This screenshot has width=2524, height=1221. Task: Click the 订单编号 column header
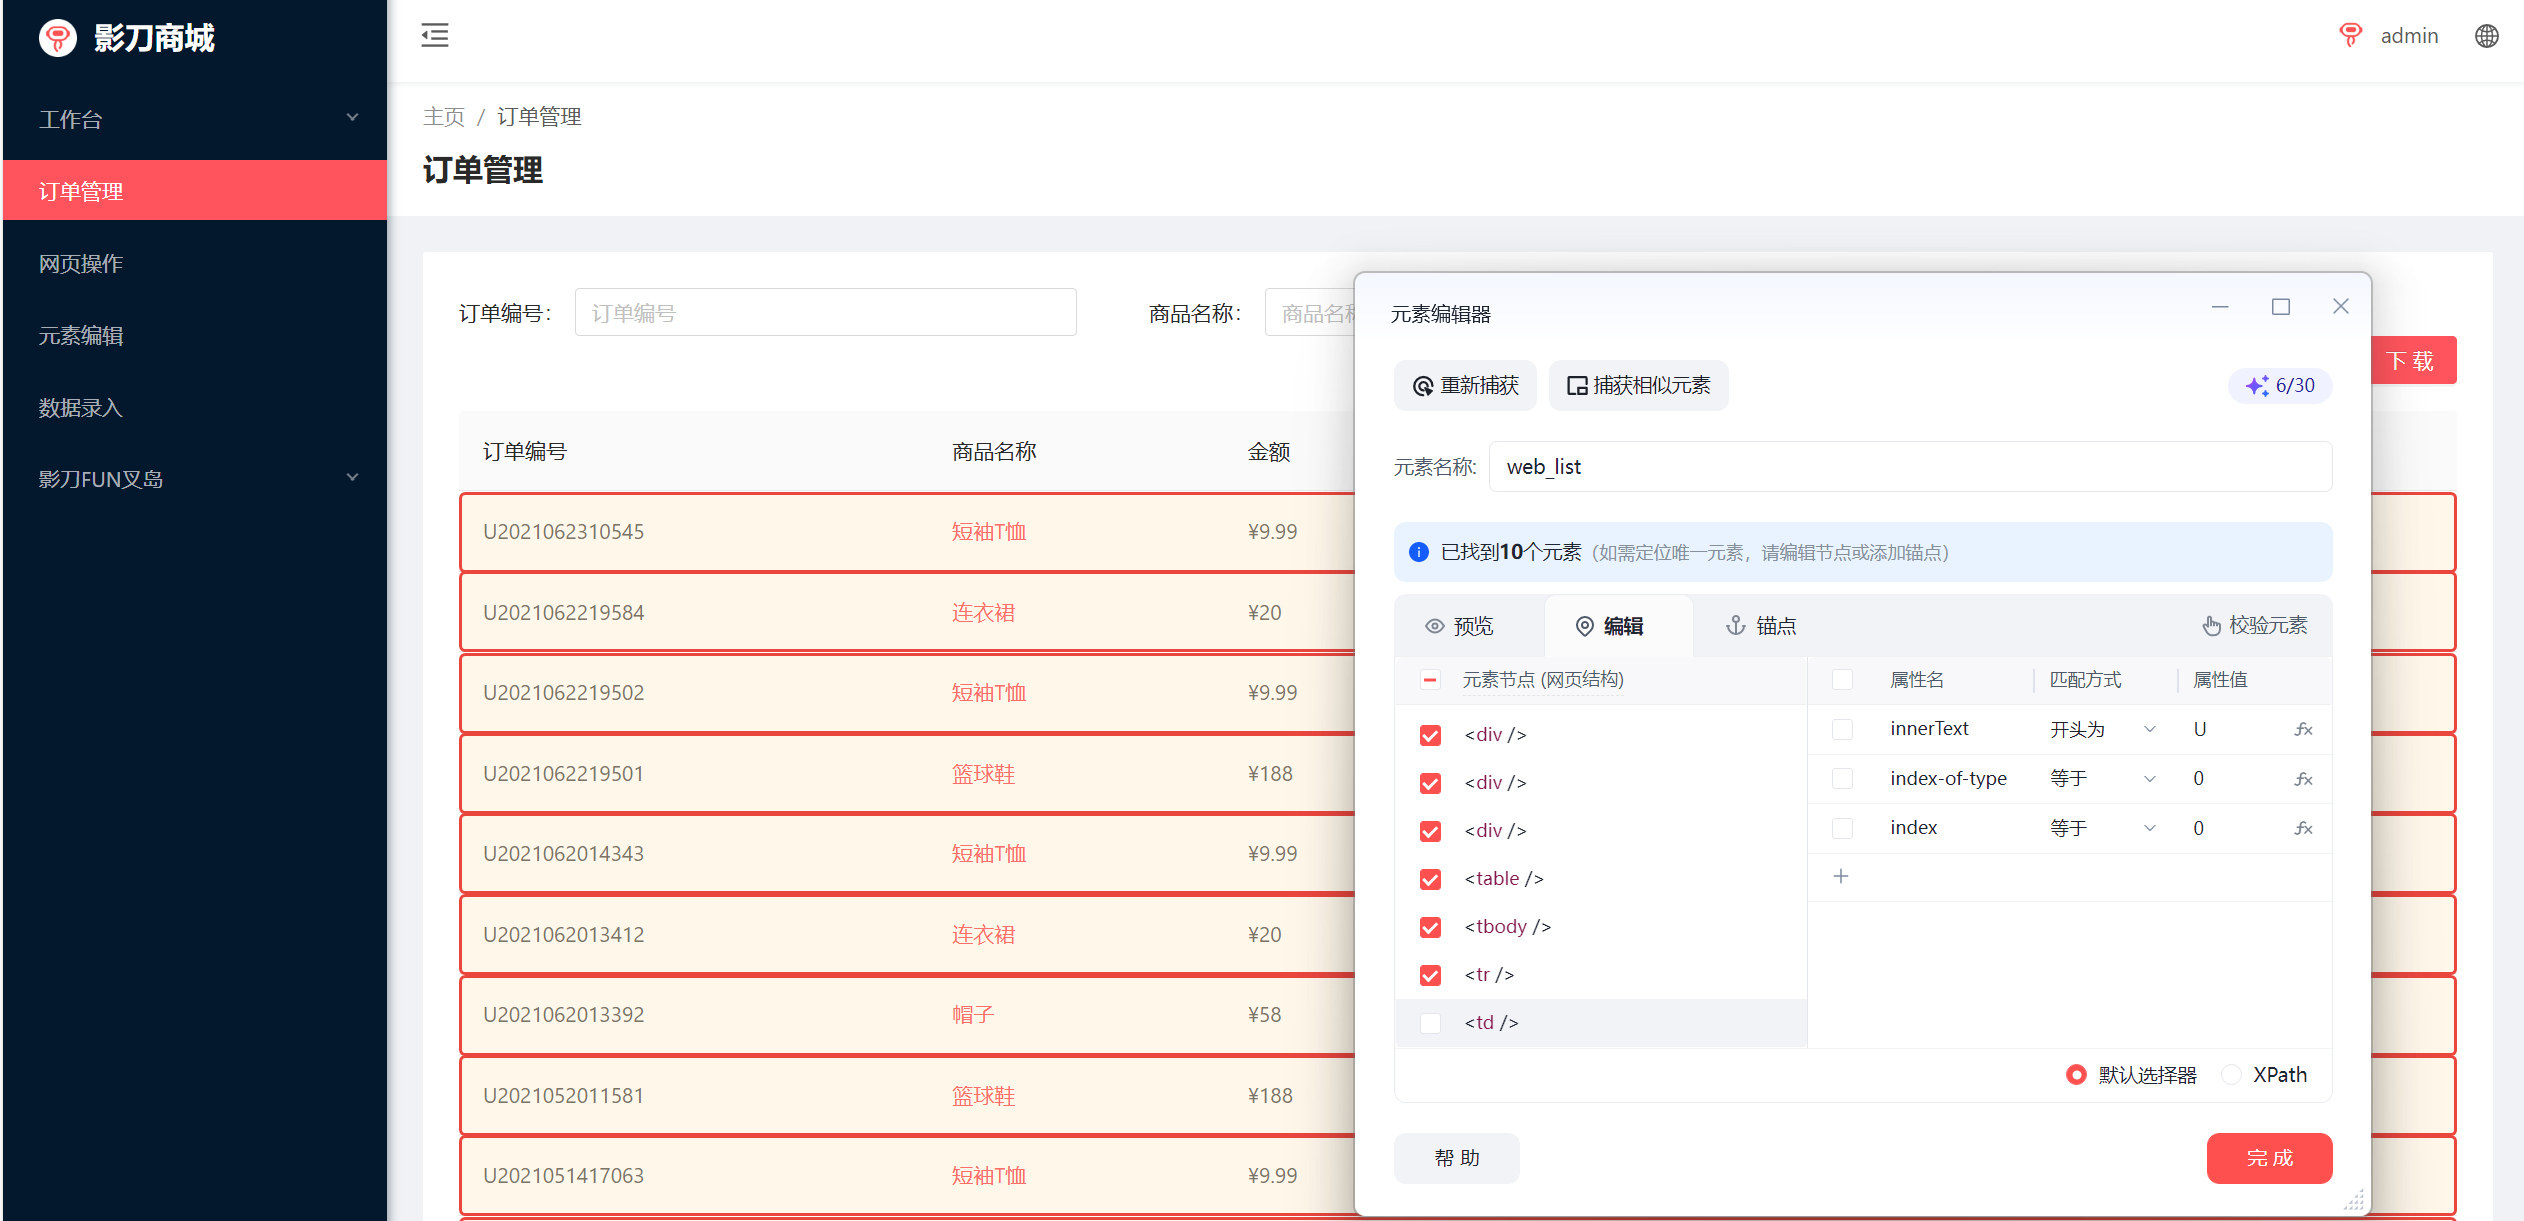point(524,451)
